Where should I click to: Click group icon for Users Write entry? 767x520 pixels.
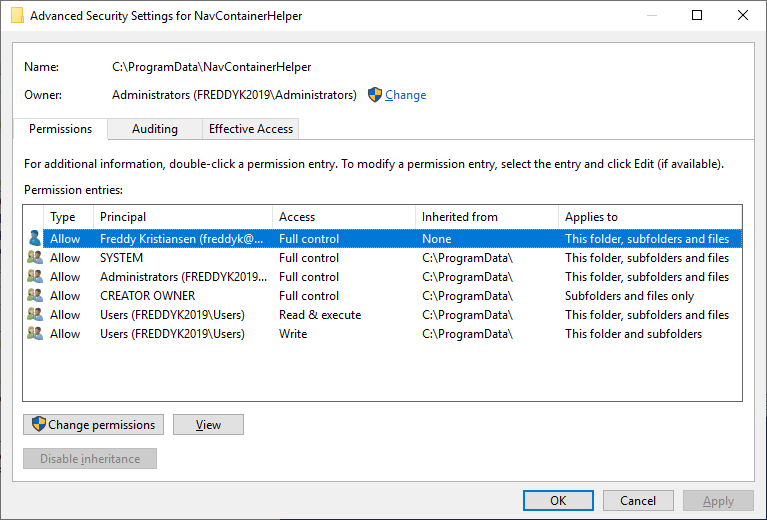tap(35, 334)
